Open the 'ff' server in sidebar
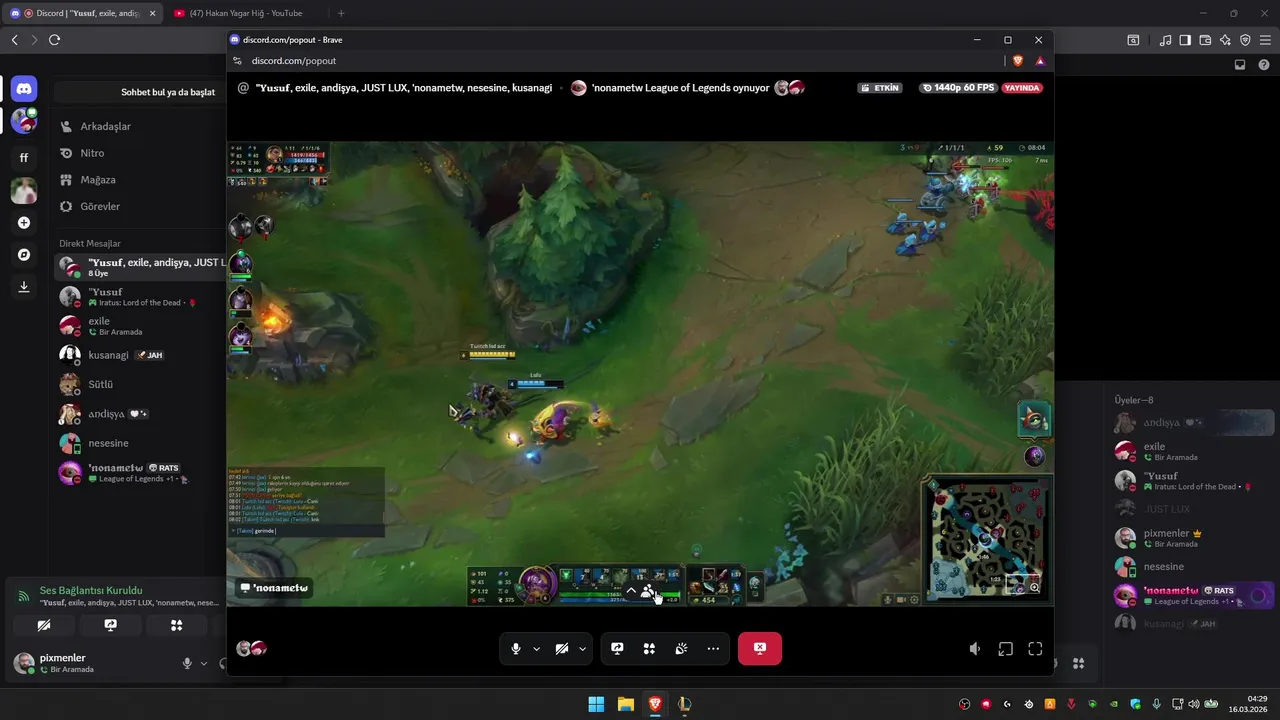Image resolution: width=1280 pixels, height=720 pixels. pos(24,158)
